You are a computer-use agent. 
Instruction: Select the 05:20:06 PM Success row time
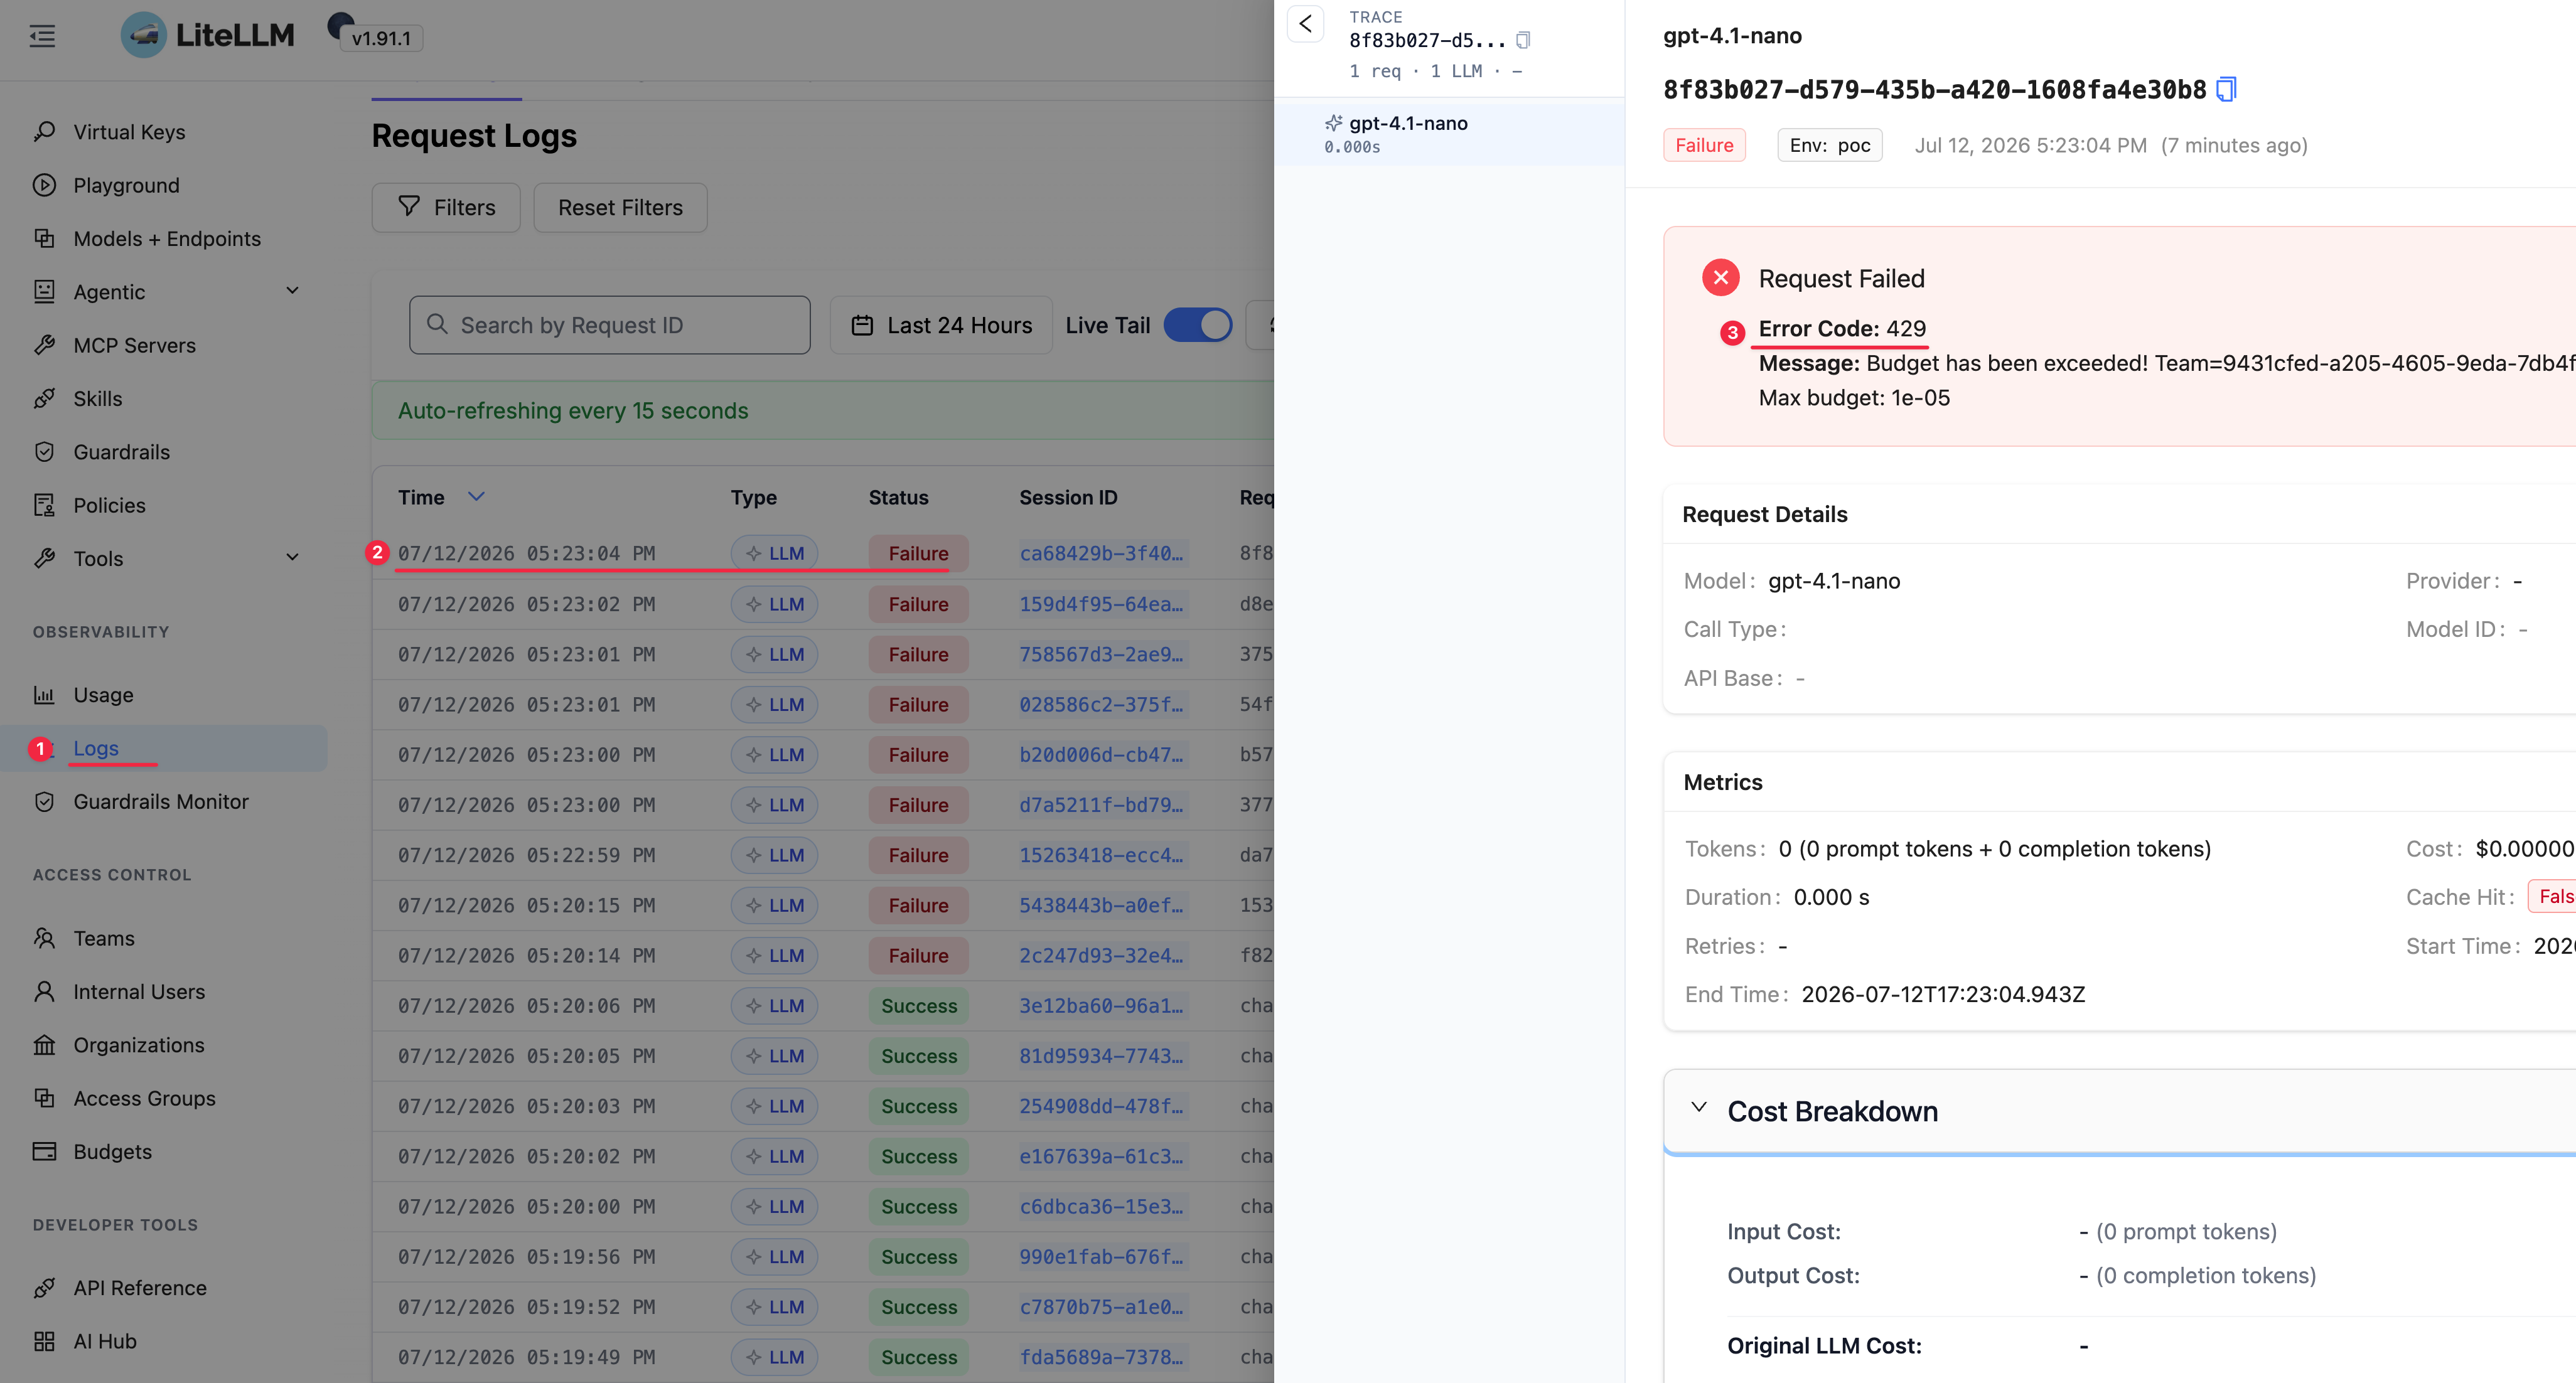[x=526, y=1006]
